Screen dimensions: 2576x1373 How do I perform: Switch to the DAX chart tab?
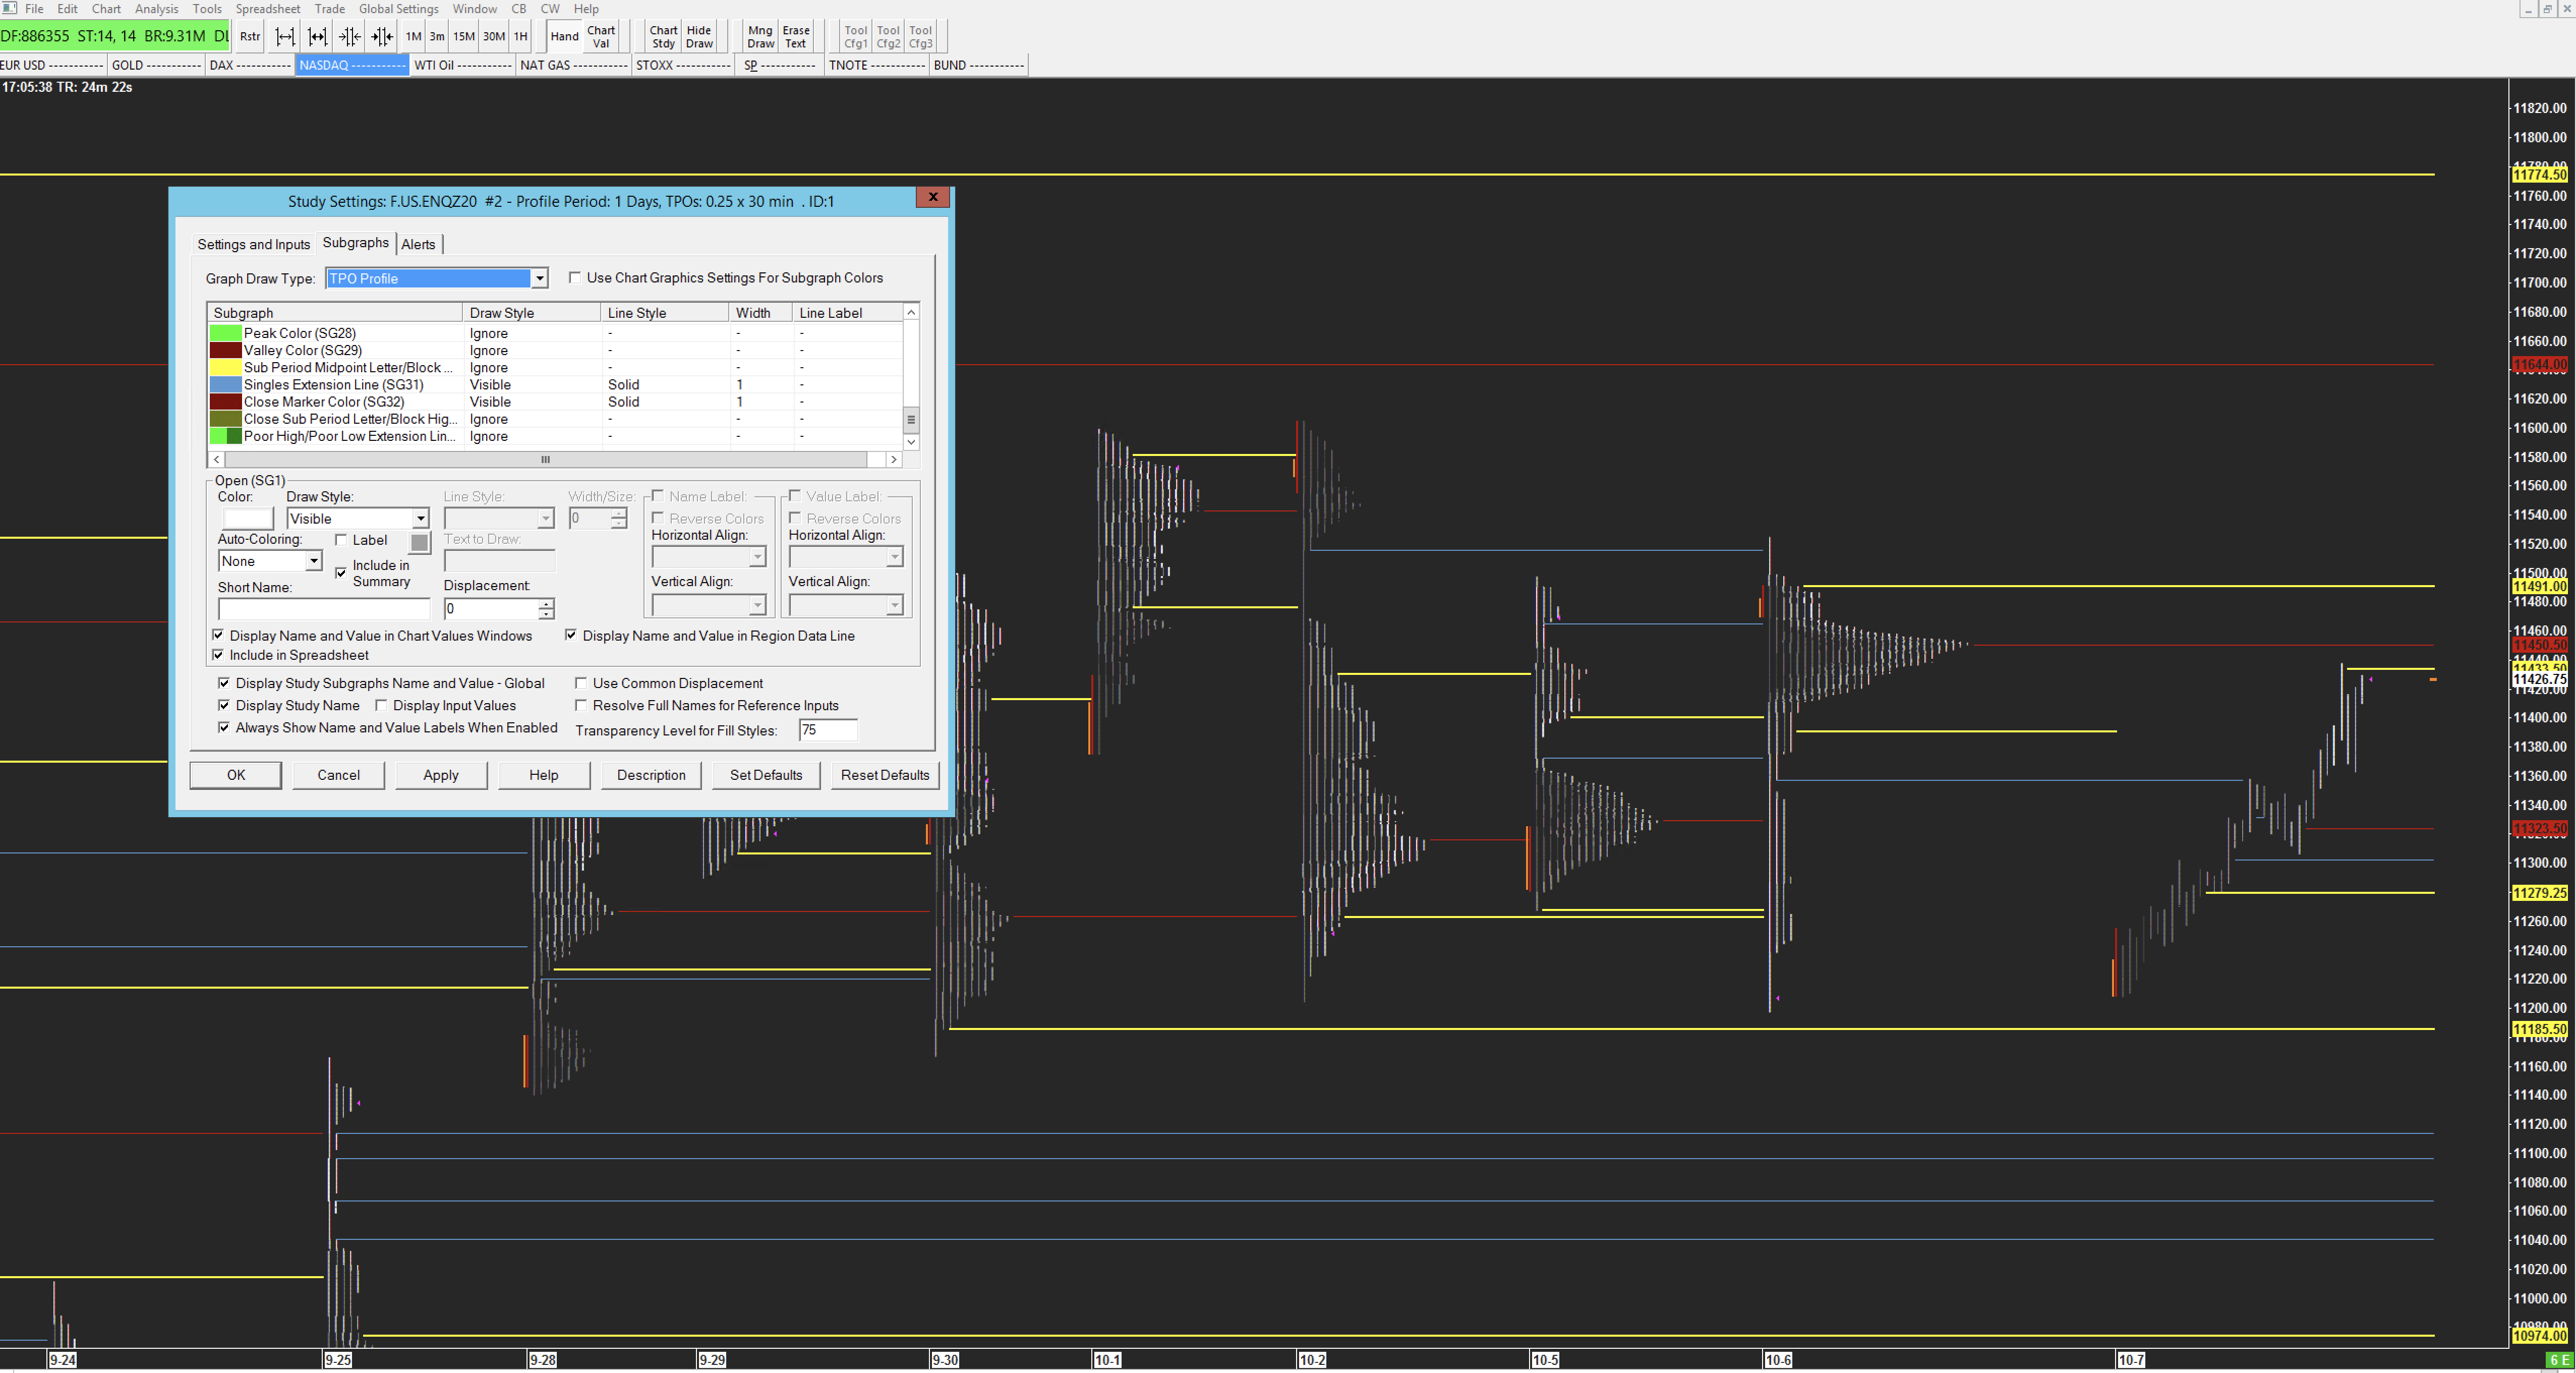tap(250, 65)
